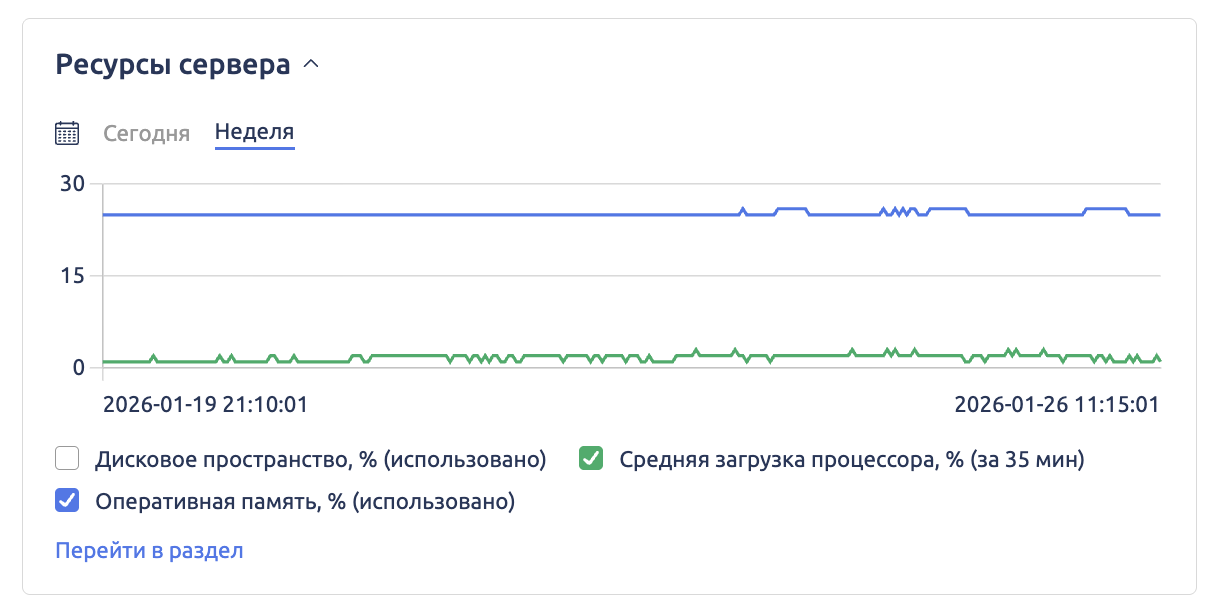1224x613 pixels.
Task: Enable the Дисковое пространство checkbox
Action: (x=67, y=460)
